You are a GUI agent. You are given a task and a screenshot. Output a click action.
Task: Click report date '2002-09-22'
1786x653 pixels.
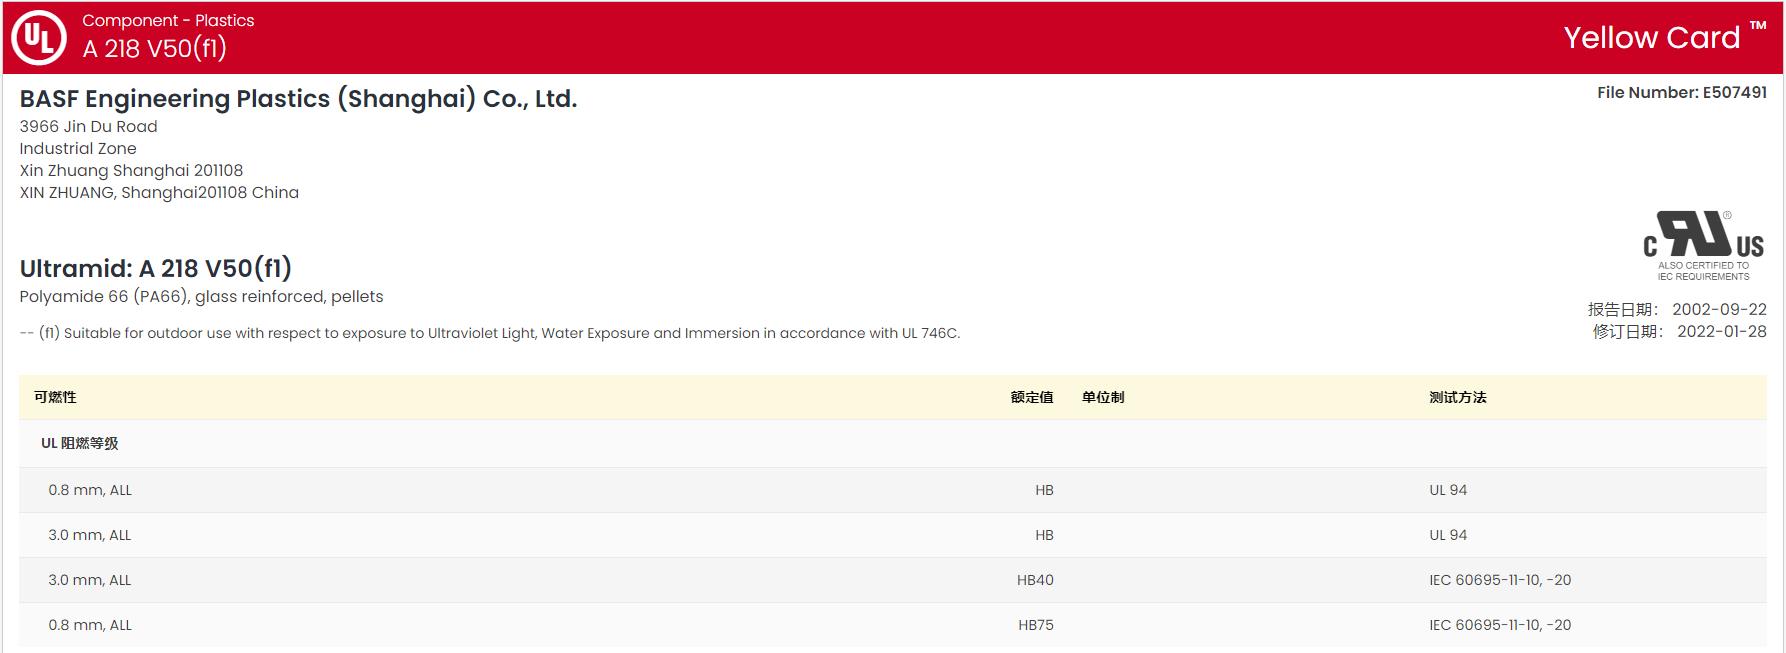click(1719, 309)
